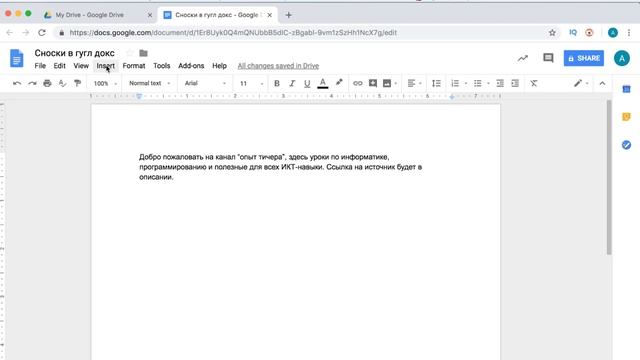Image resolution: width=640 pixels, height=360 pixels.
Task: Toggle underline formatting
Action: (x=307, y=83)
